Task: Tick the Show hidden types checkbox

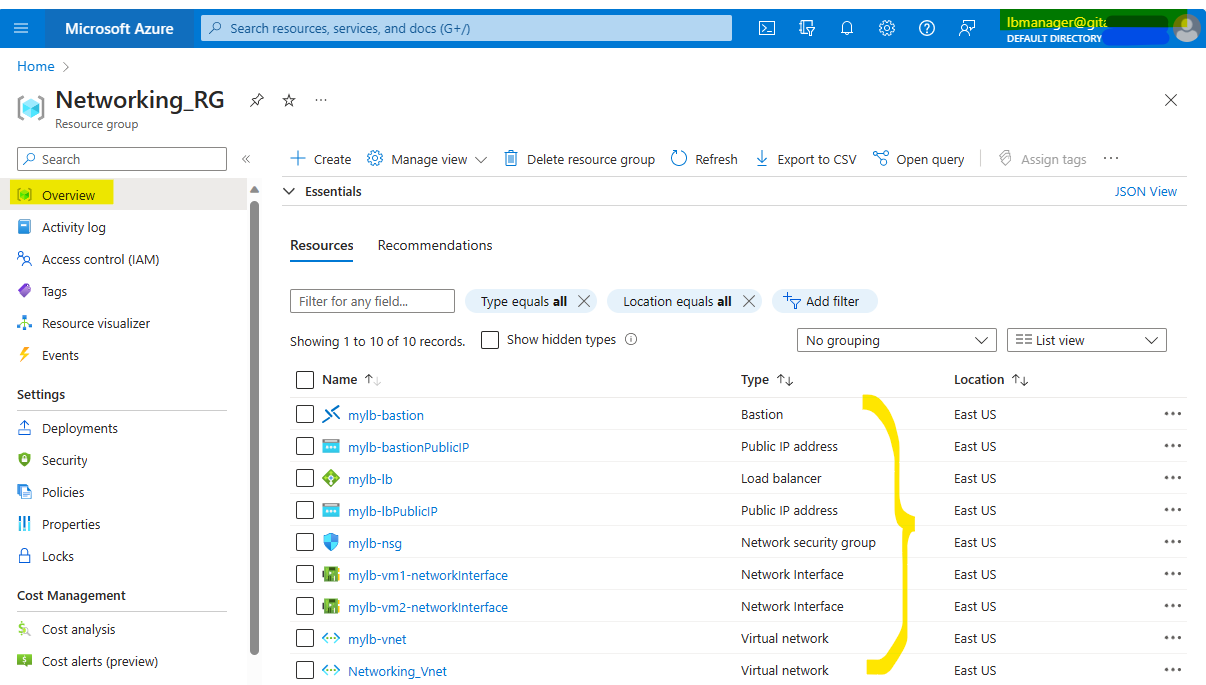Action: point(490,340)
